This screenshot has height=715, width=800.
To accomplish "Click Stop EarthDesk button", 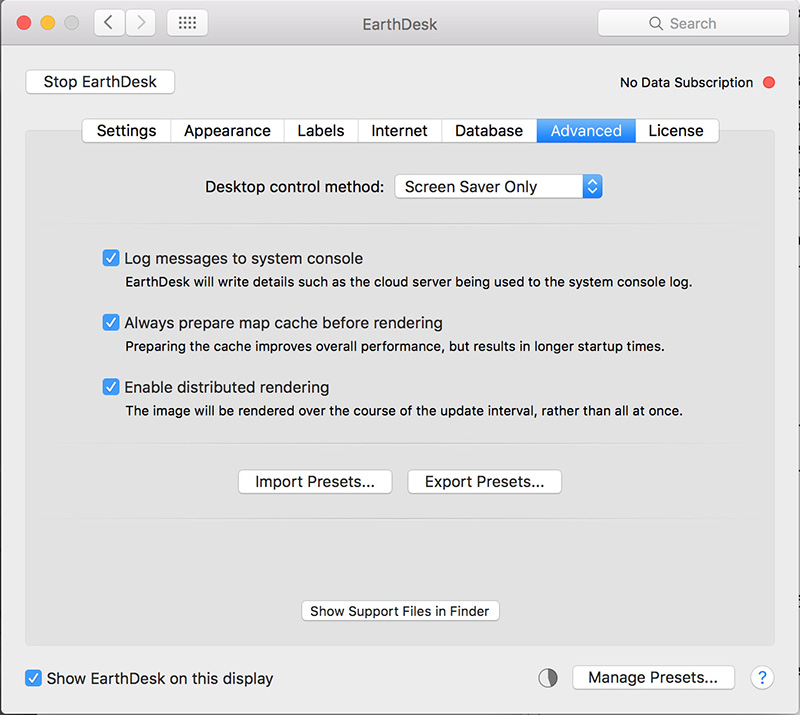I will point(100,82).
